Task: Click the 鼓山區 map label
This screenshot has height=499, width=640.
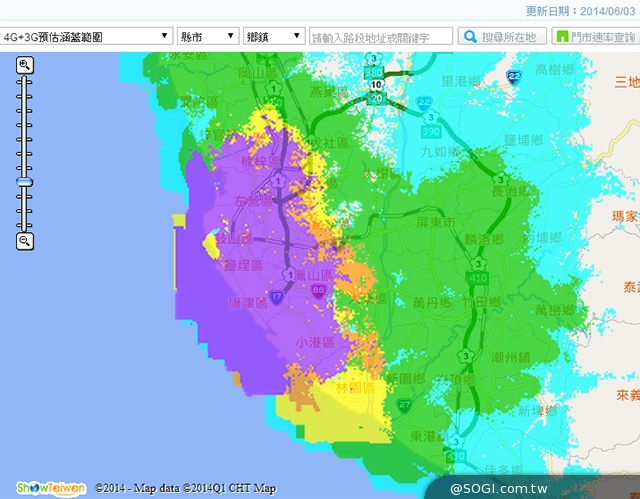Action: point(234,239)
